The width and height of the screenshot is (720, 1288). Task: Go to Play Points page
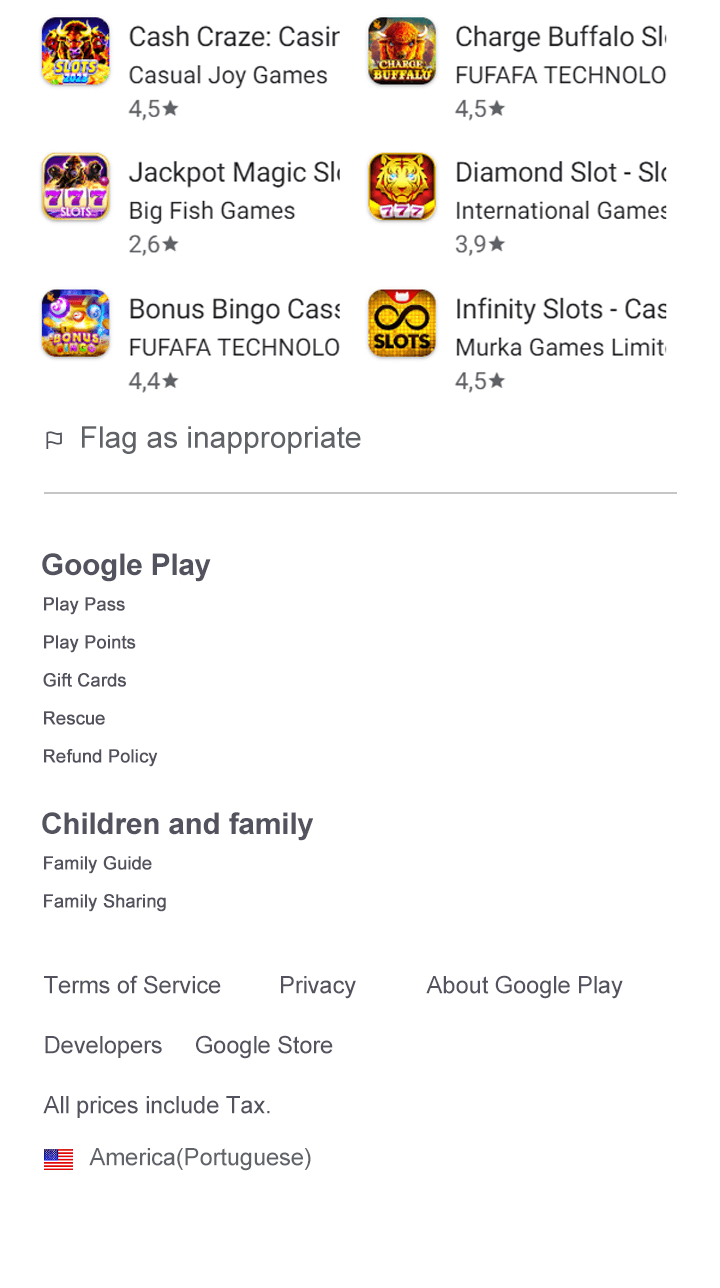pos(89,642)
